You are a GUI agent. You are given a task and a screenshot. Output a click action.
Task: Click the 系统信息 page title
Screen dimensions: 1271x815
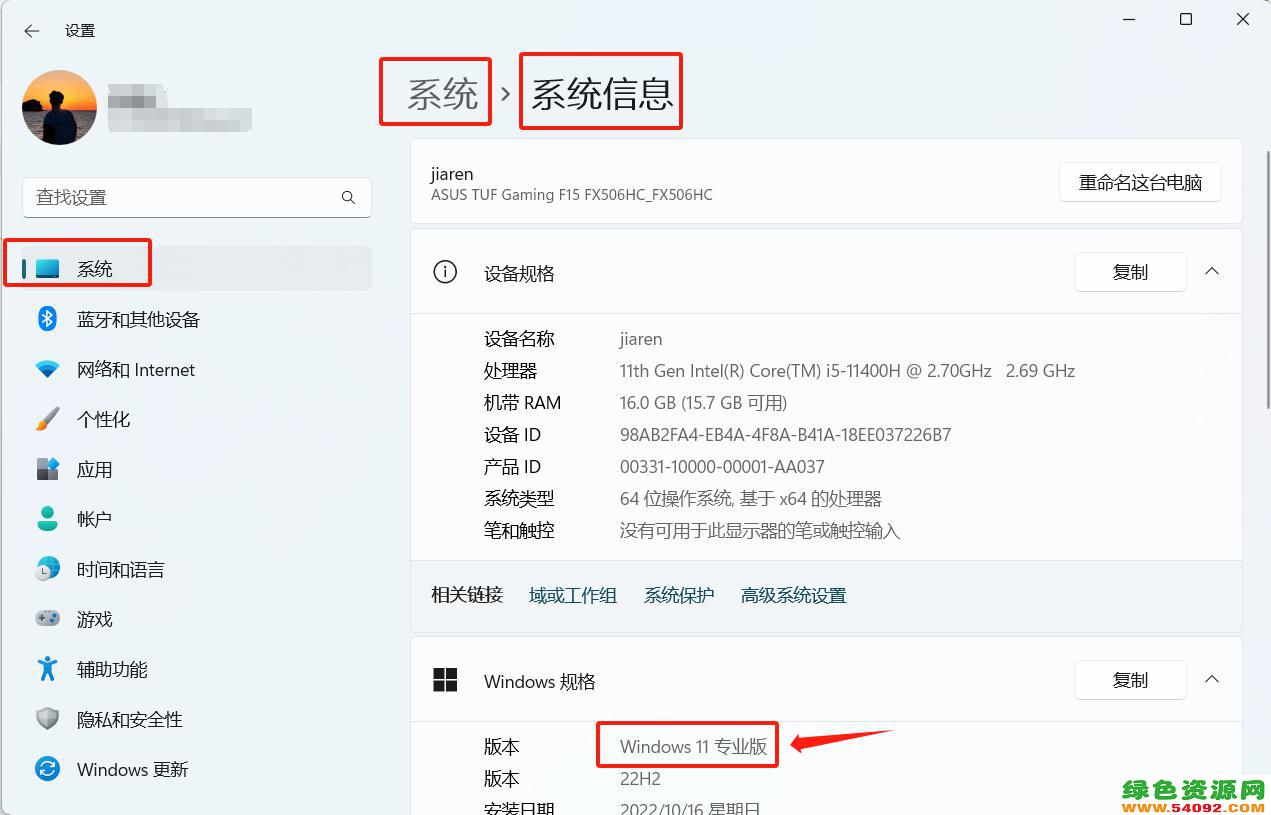point(601,94)
